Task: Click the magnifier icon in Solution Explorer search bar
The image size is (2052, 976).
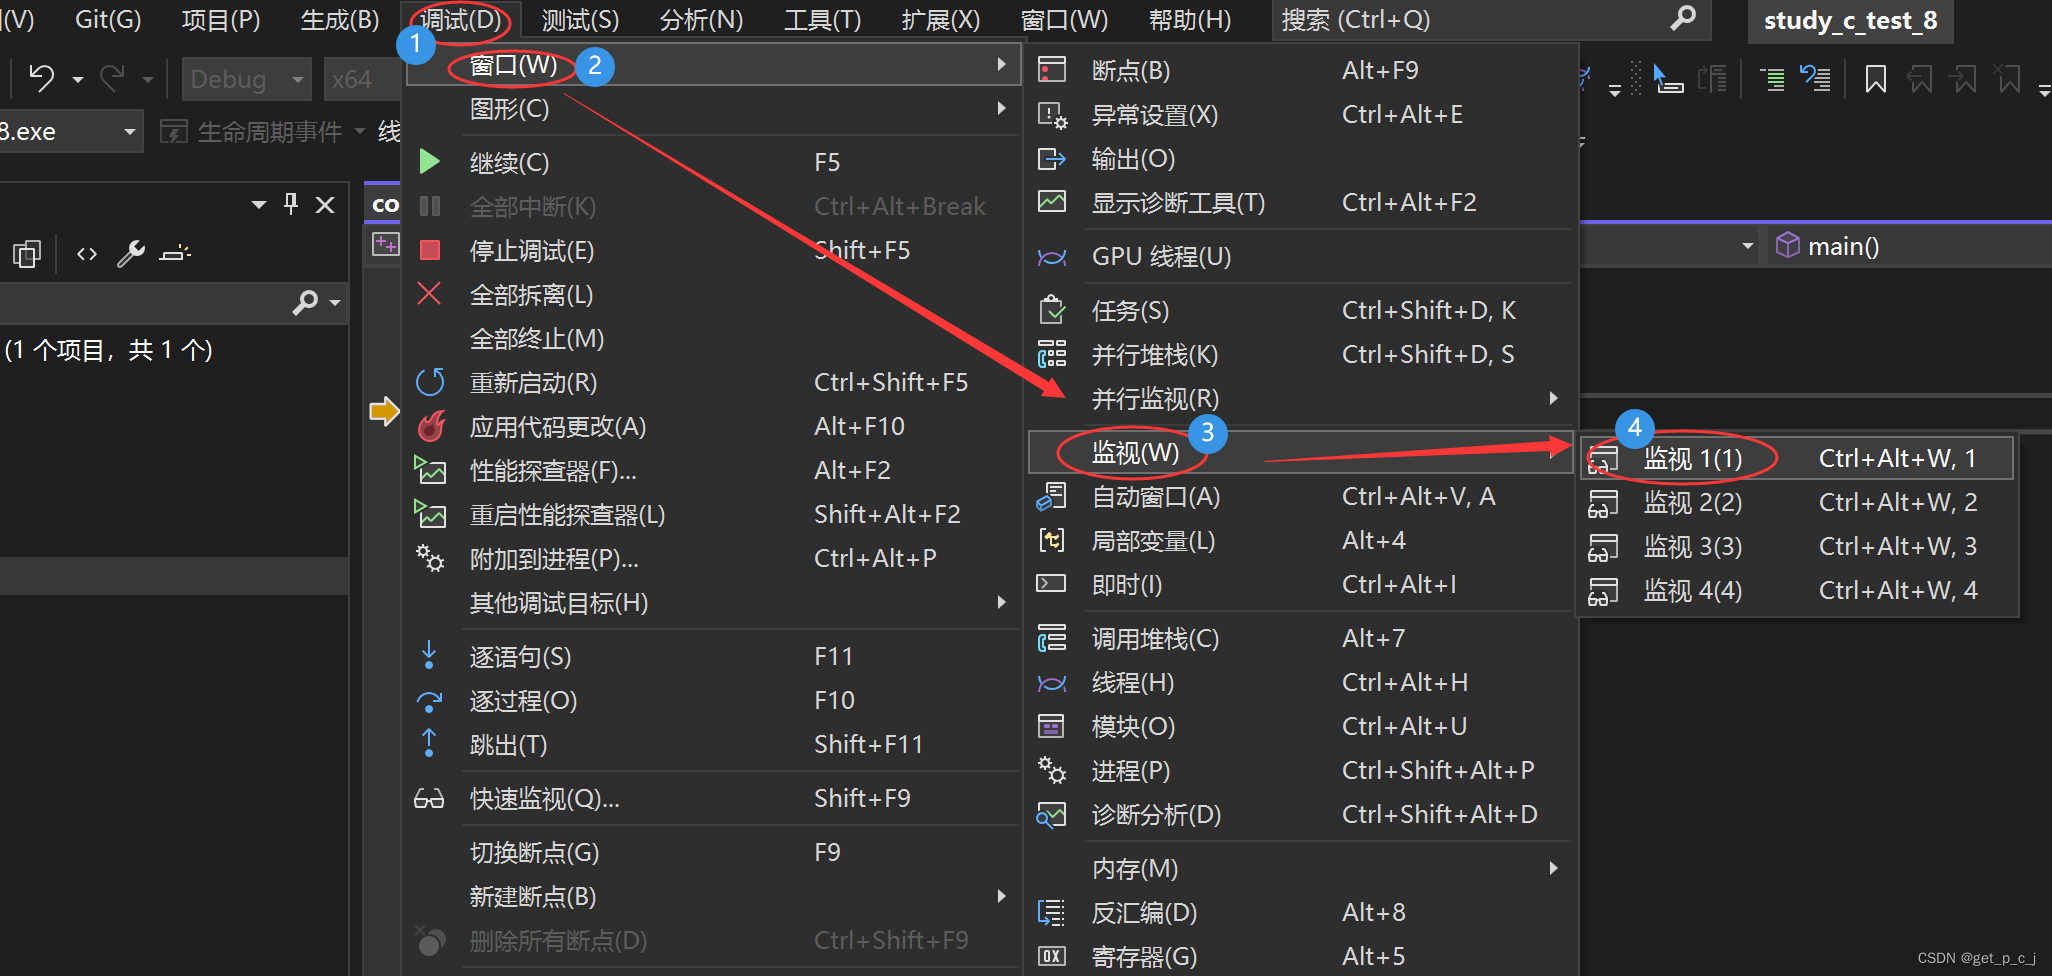Action: click(306, 303)
